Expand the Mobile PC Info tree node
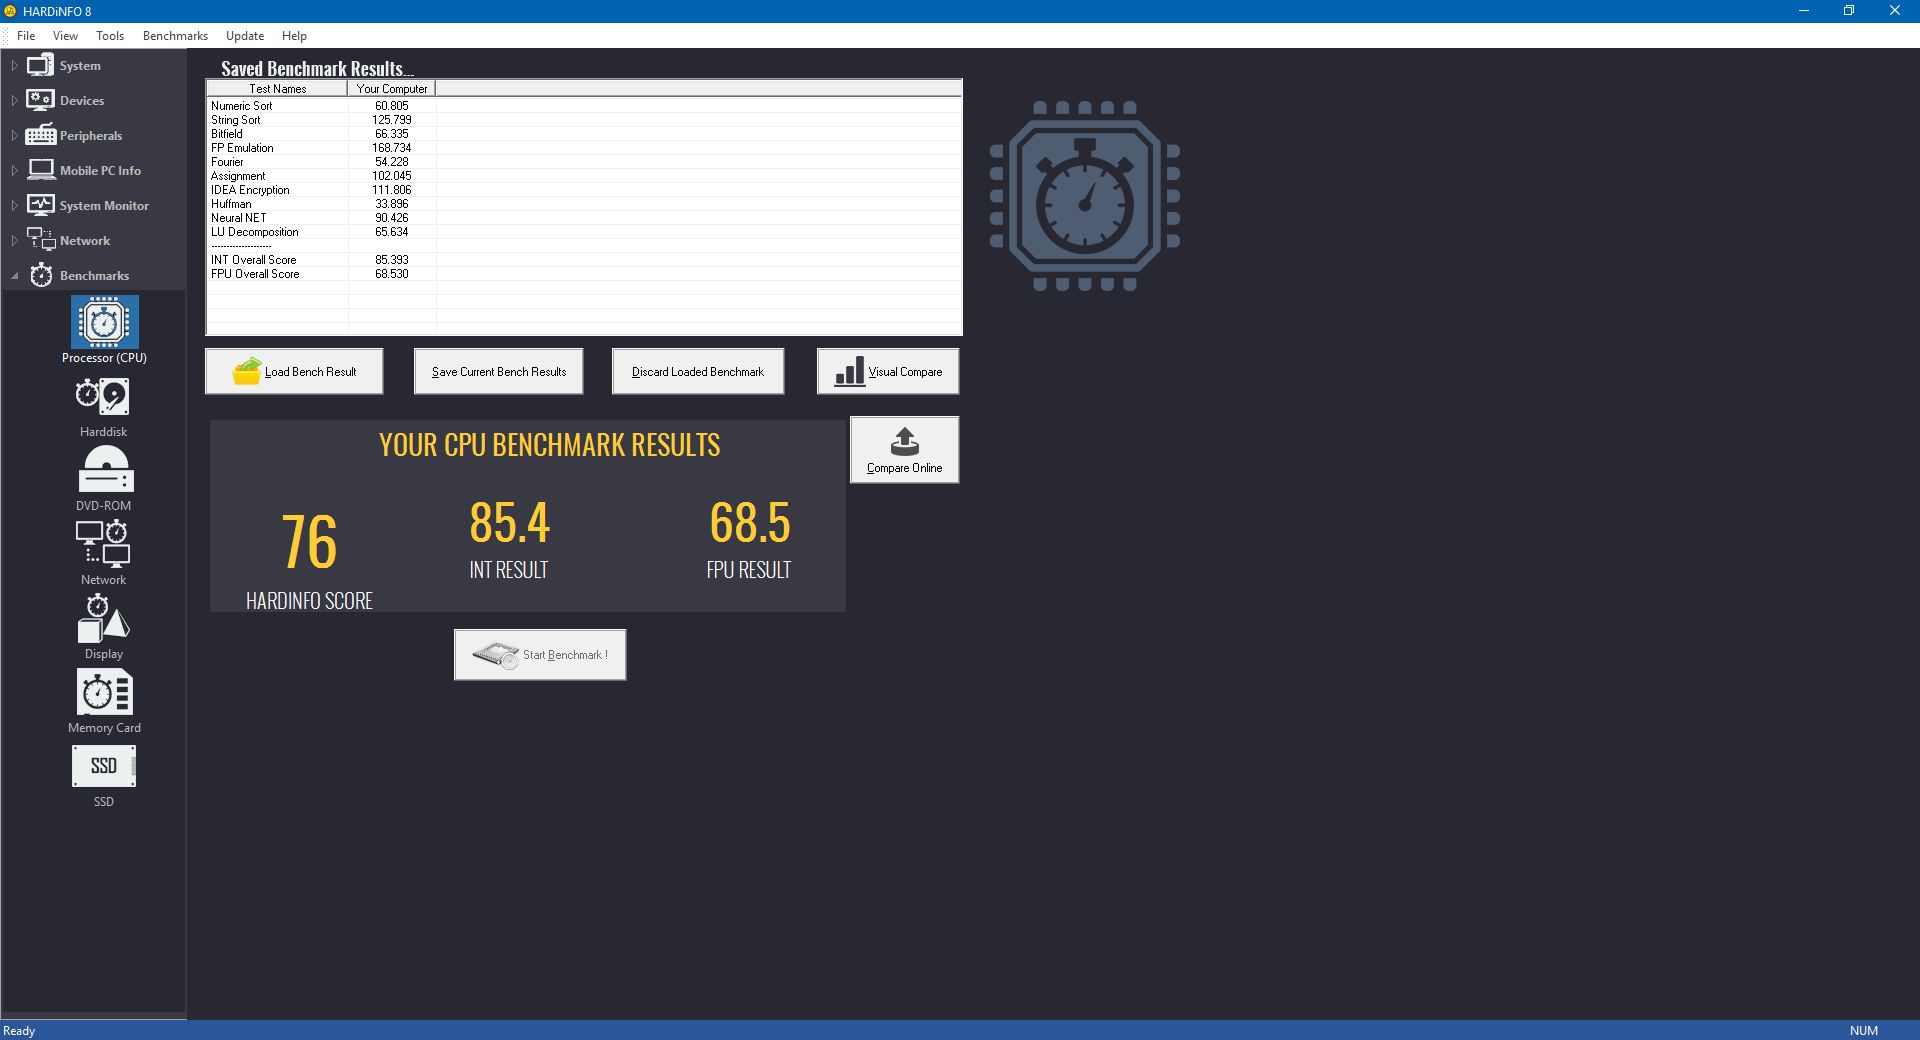 [x=14, y=171]
